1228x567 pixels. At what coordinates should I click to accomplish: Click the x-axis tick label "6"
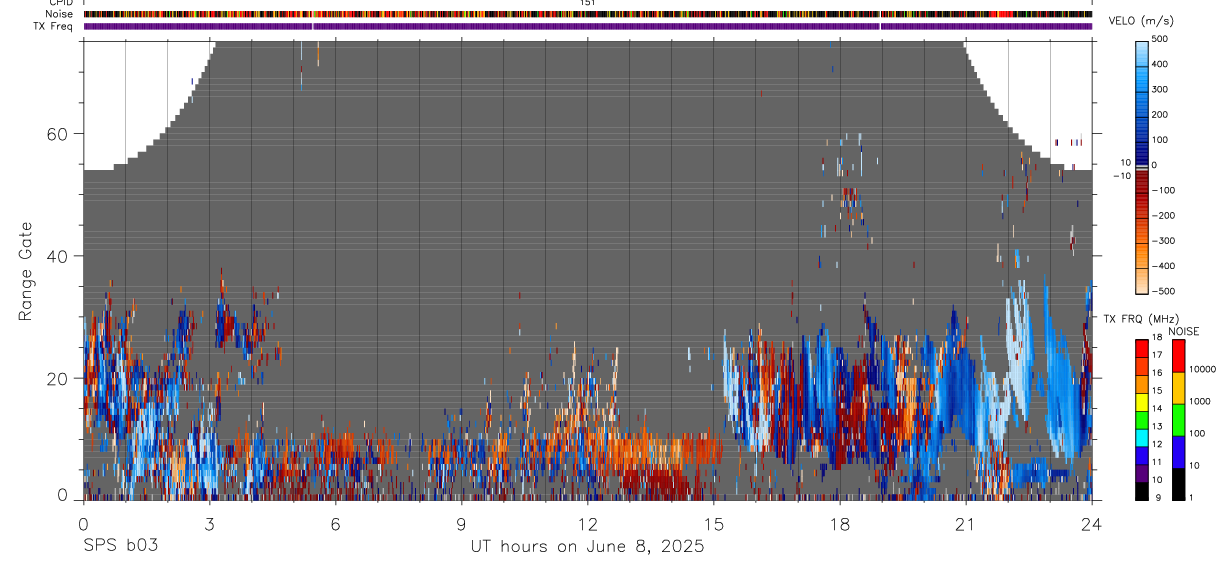click(335, 523)
